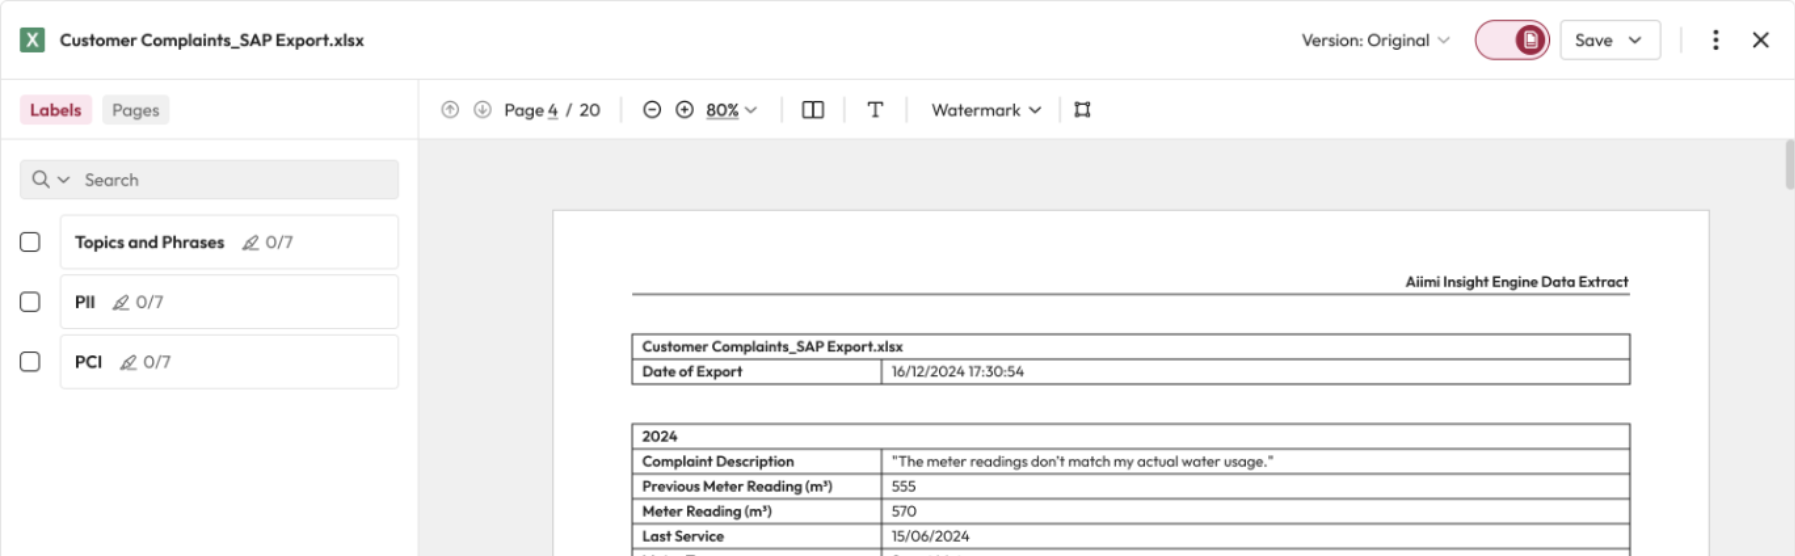Click the Save button
The height and width of the screenshot is (556, 1795).
[x=1594, y=40]
